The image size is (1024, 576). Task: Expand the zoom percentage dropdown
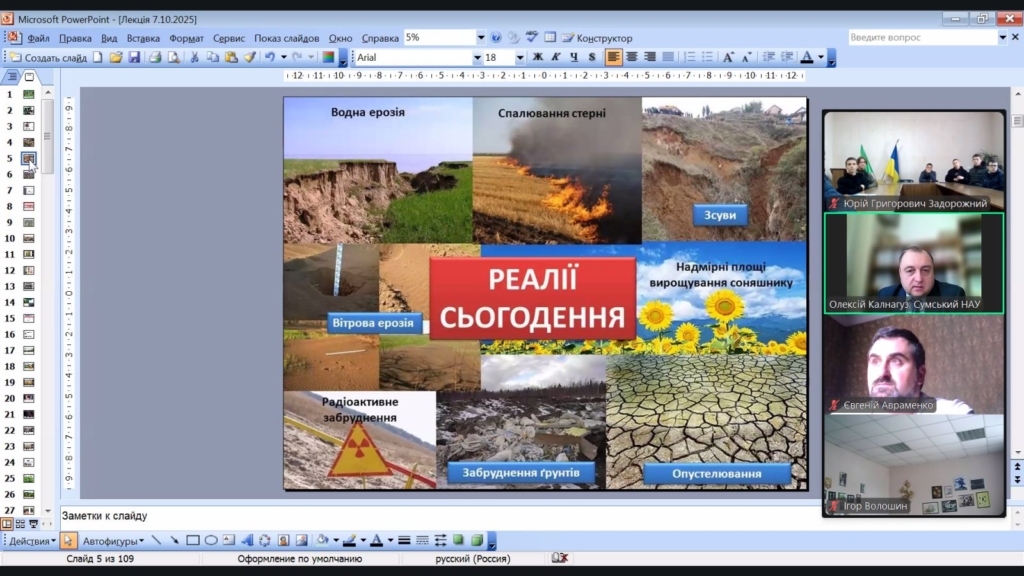[x=481, y=38]
